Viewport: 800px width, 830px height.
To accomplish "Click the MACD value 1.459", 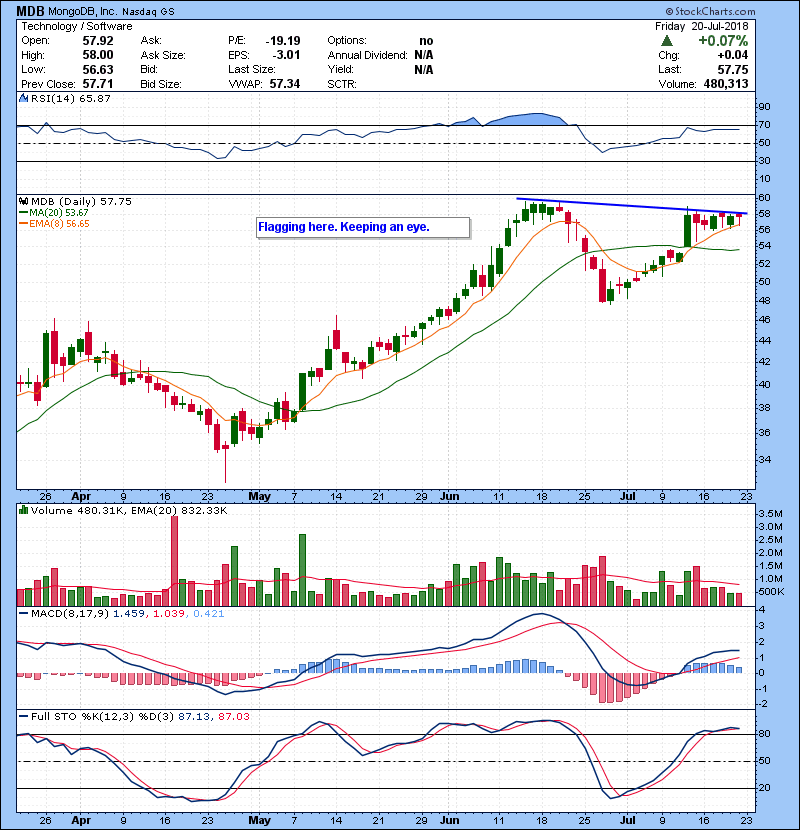I will [129, 614].
